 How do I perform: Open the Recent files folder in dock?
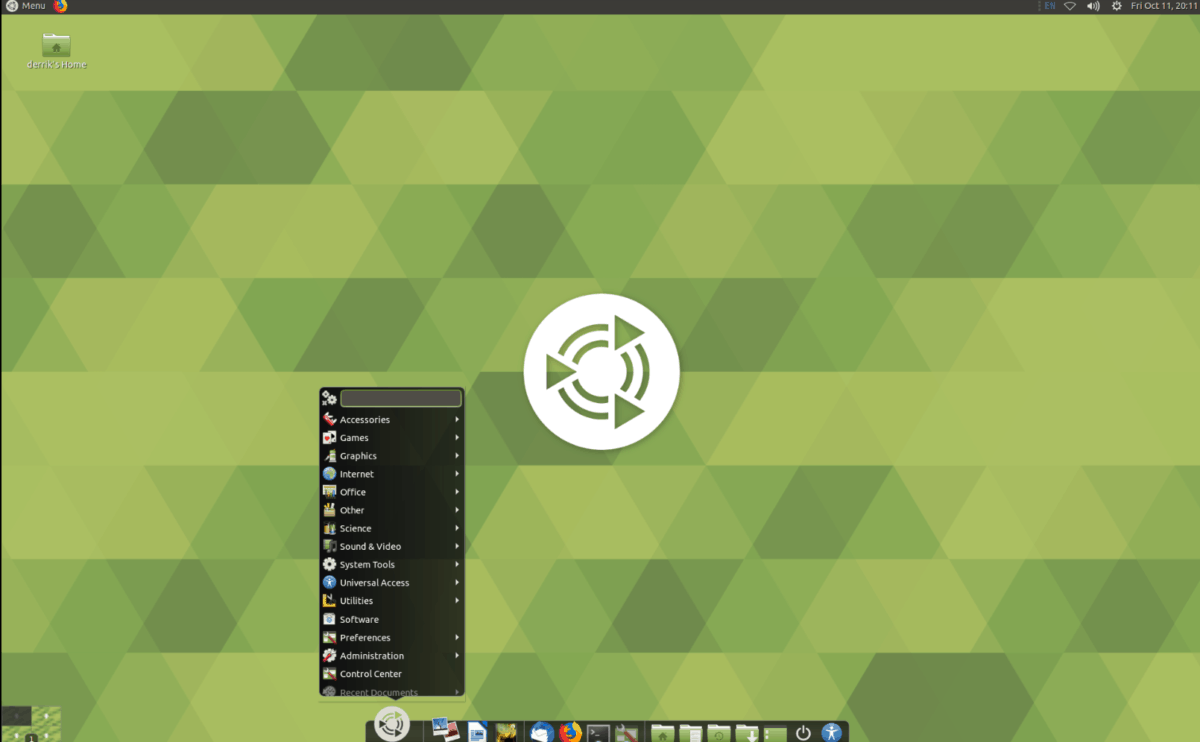tap(719, 733)
